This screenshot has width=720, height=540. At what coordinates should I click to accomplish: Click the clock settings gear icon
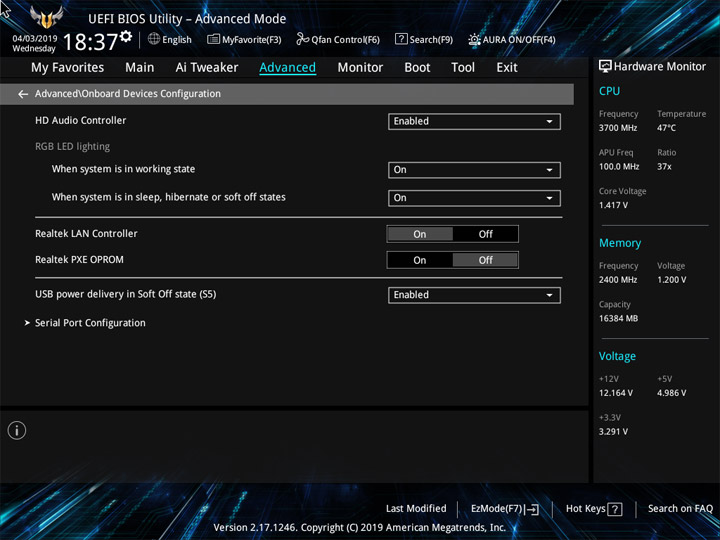pyautogui.click(x=126, y=36)
